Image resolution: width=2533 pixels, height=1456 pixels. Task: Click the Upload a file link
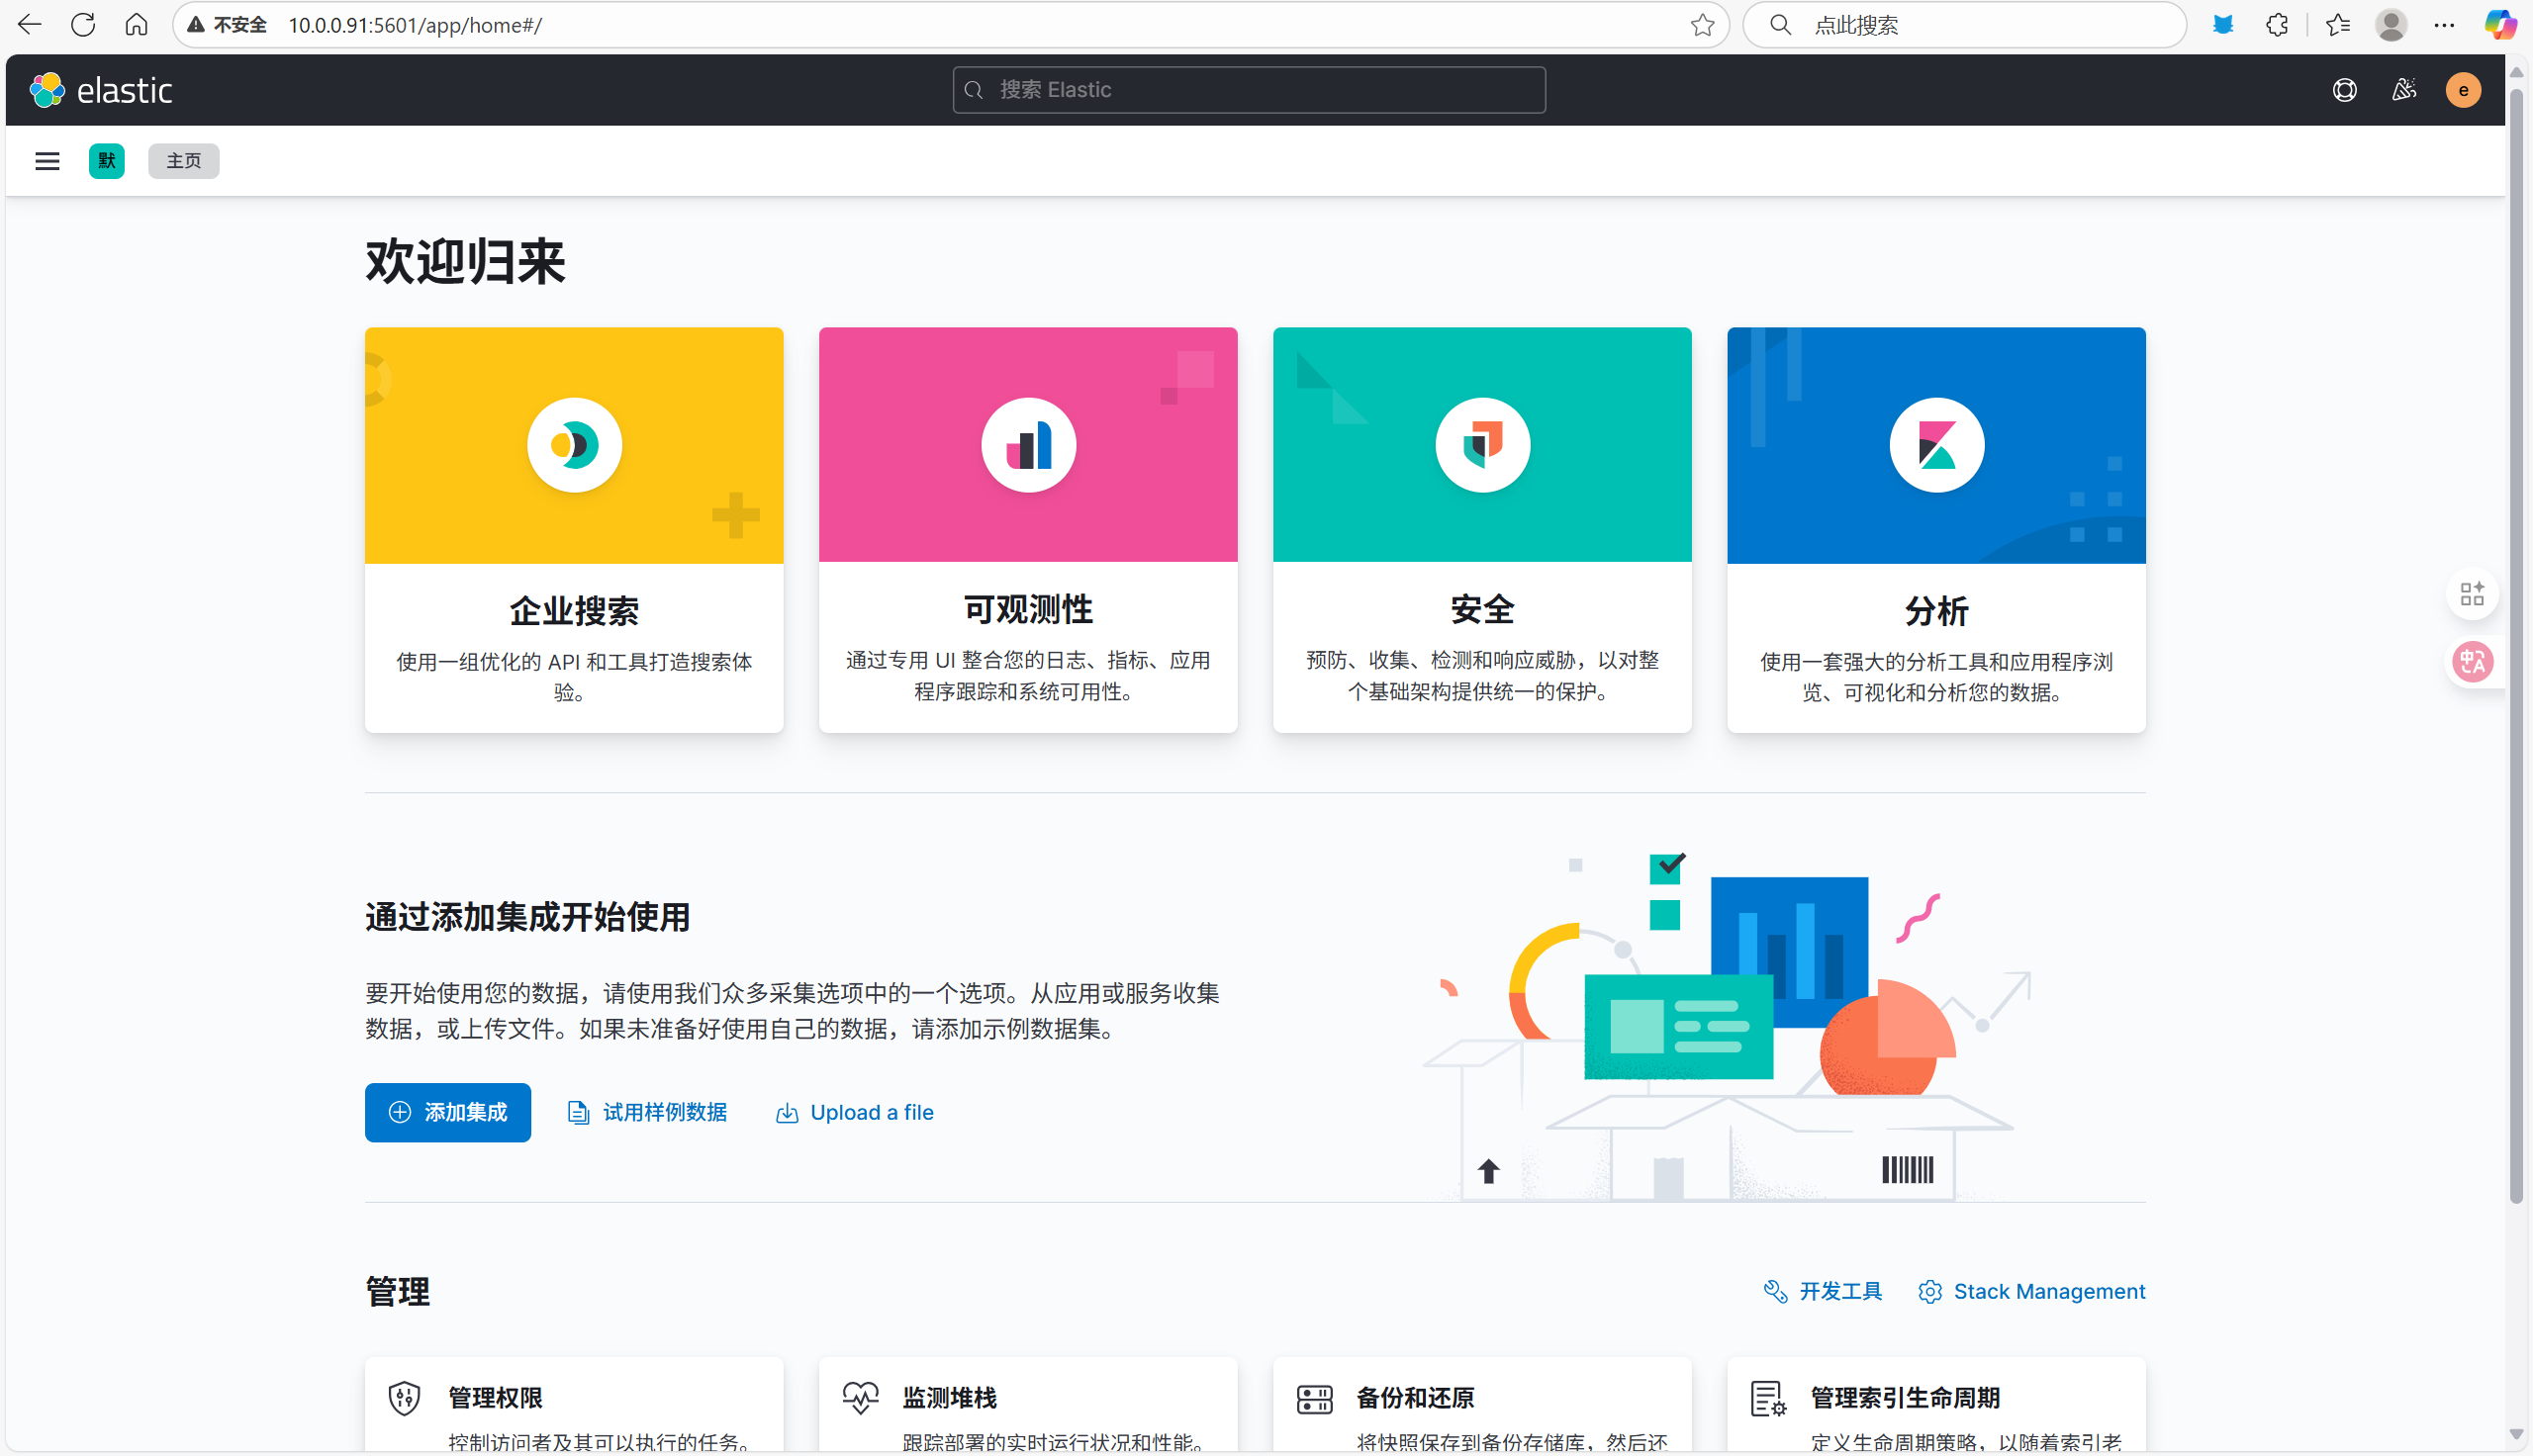click(855, 1112)
